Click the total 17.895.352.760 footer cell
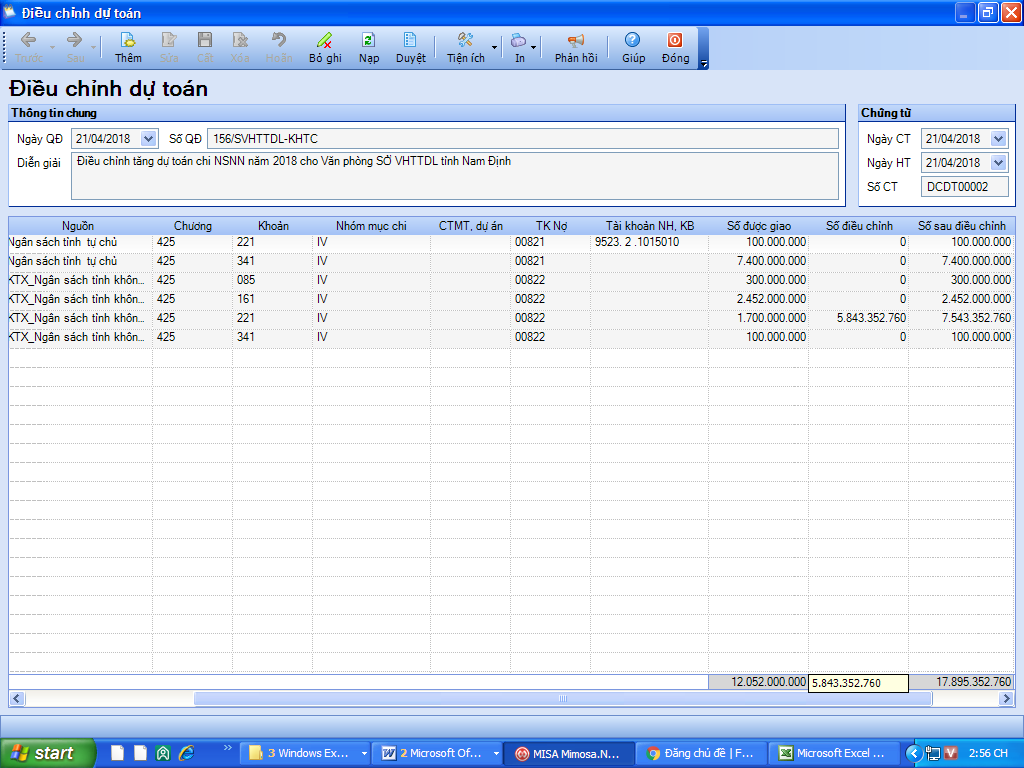Image resolution: width=1024 pixels, height=768 pixels. coord(962,682)
